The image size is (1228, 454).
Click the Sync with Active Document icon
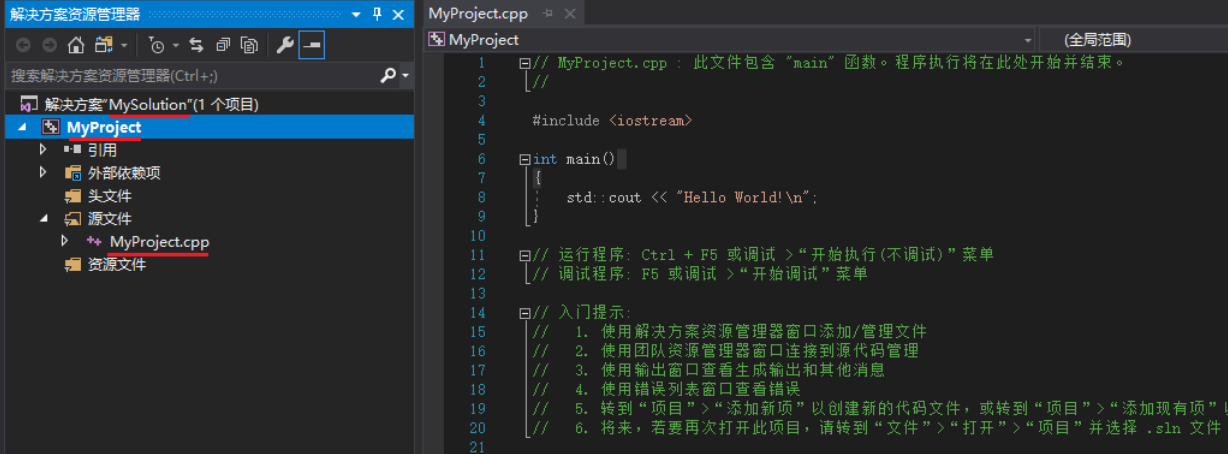coord(196,45)
